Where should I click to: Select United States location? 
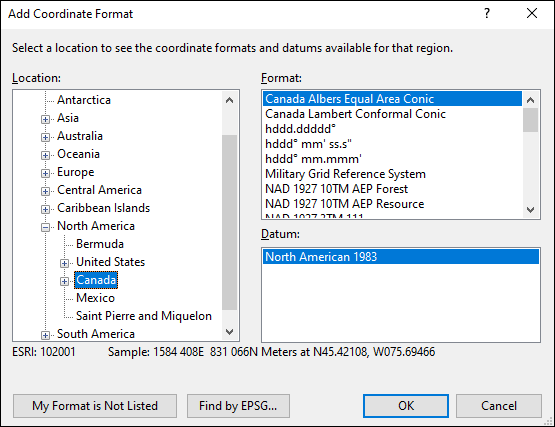[x=110, y=262]
